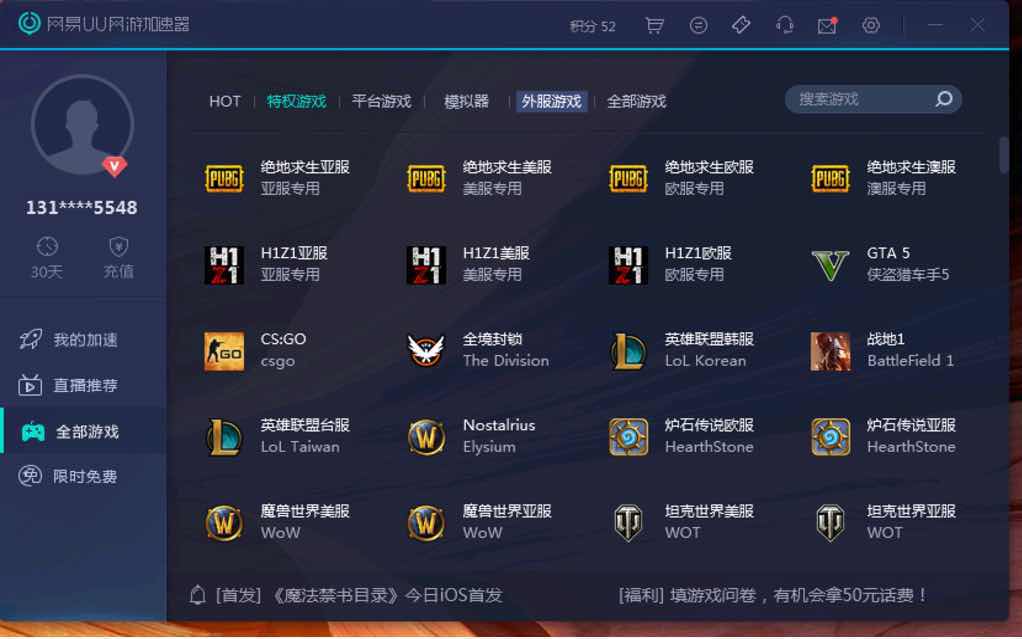The height and width of the screenshot is (639, 1022).
Task: Click inside the 搜索游戏 search field
Action: 873,99
